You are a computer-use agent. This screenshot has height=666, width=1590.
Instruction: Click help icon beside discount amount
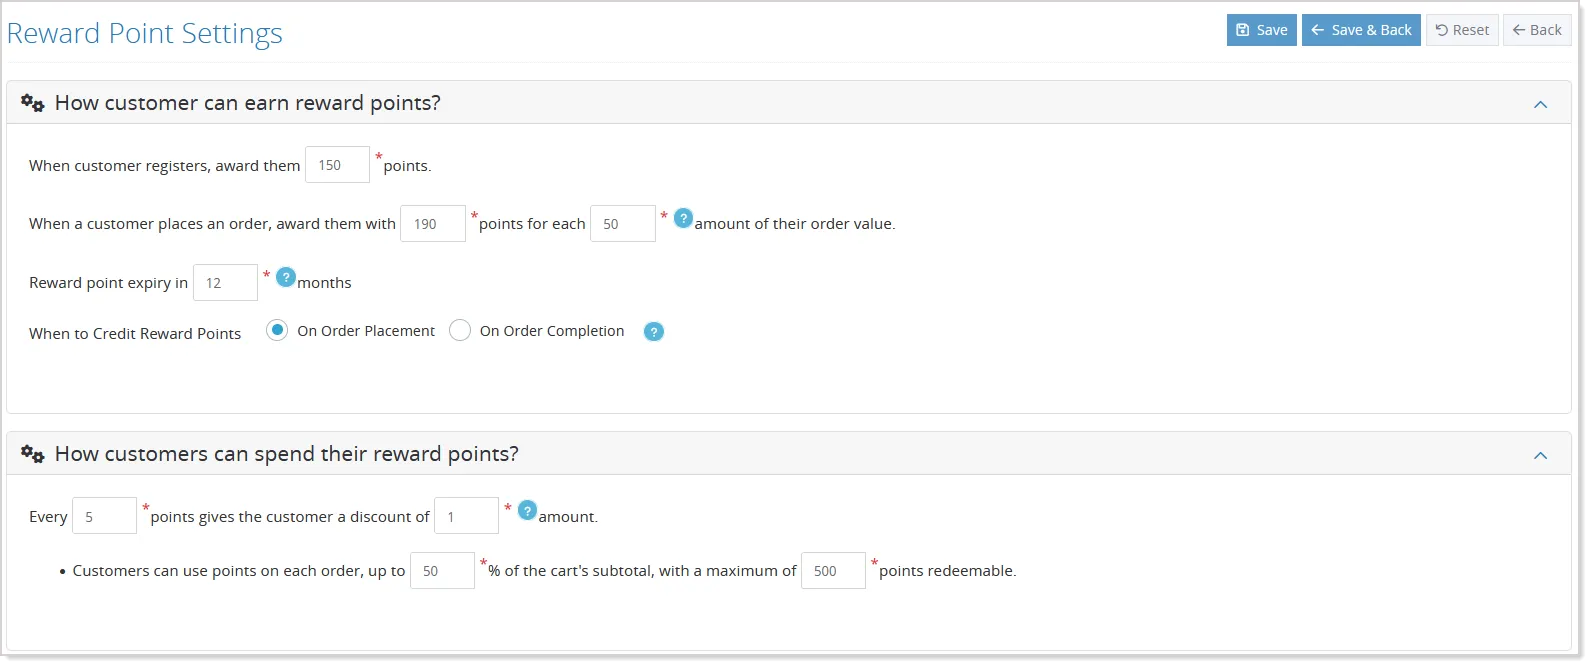tap(528, 510)
